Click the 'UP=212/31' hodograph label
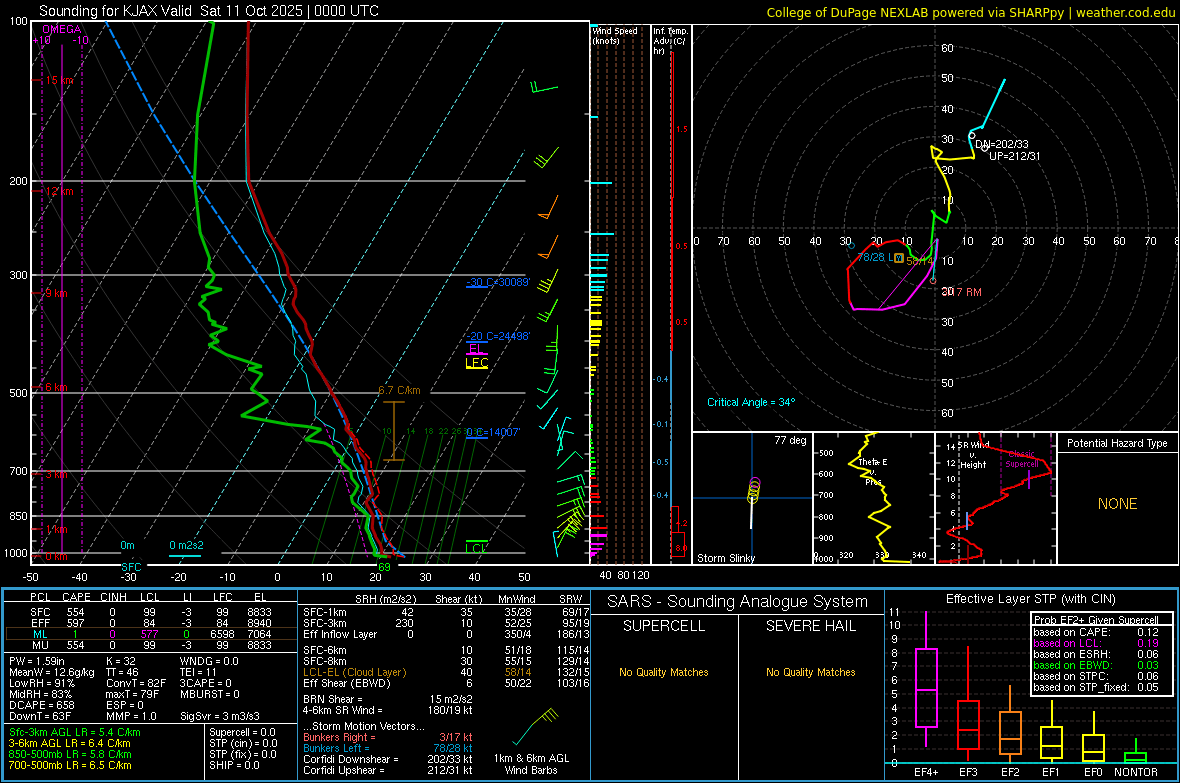 (1014, 156)
